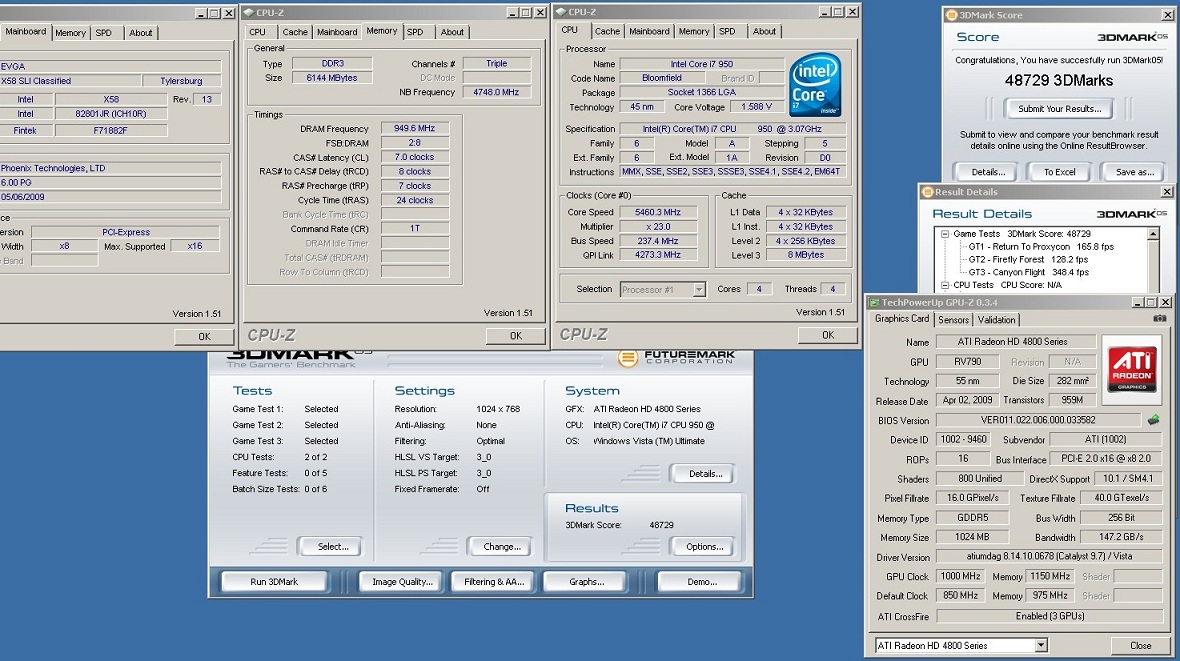The image size is (1180, 661).
Task: Click the DRAM Frequency 949.6 MHz field
Action: click(x=415, y=129)
